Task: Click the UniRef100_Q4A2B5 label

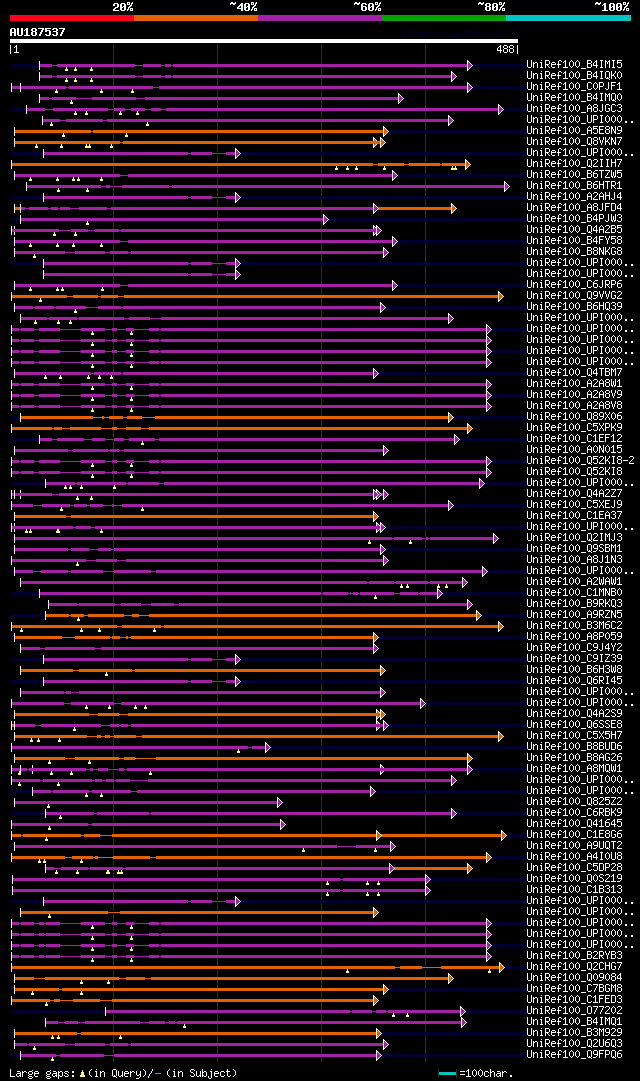Action: (x=574, y=230)
